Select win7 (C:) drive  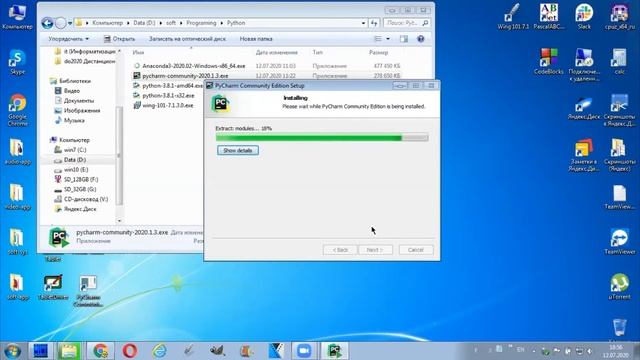coord(75,150)
